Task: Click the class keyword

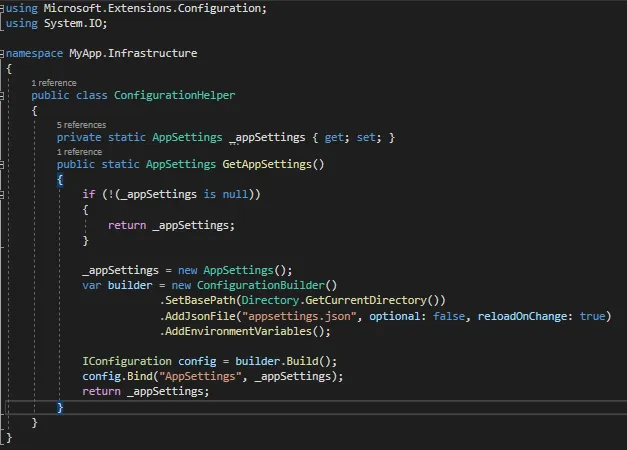Action: click(92, 95)
